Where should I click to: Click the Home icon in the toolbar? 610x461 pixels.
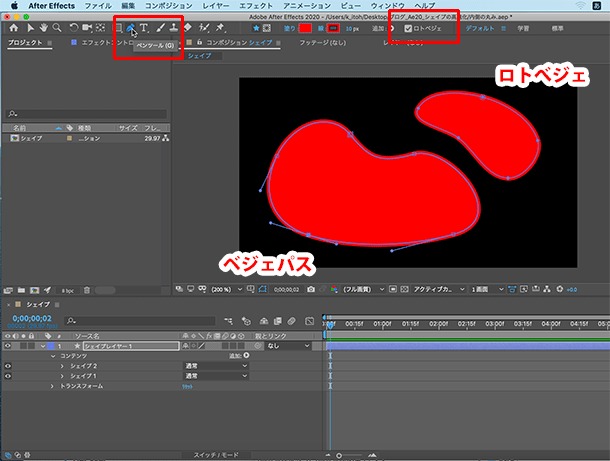(x=14, y=28)
